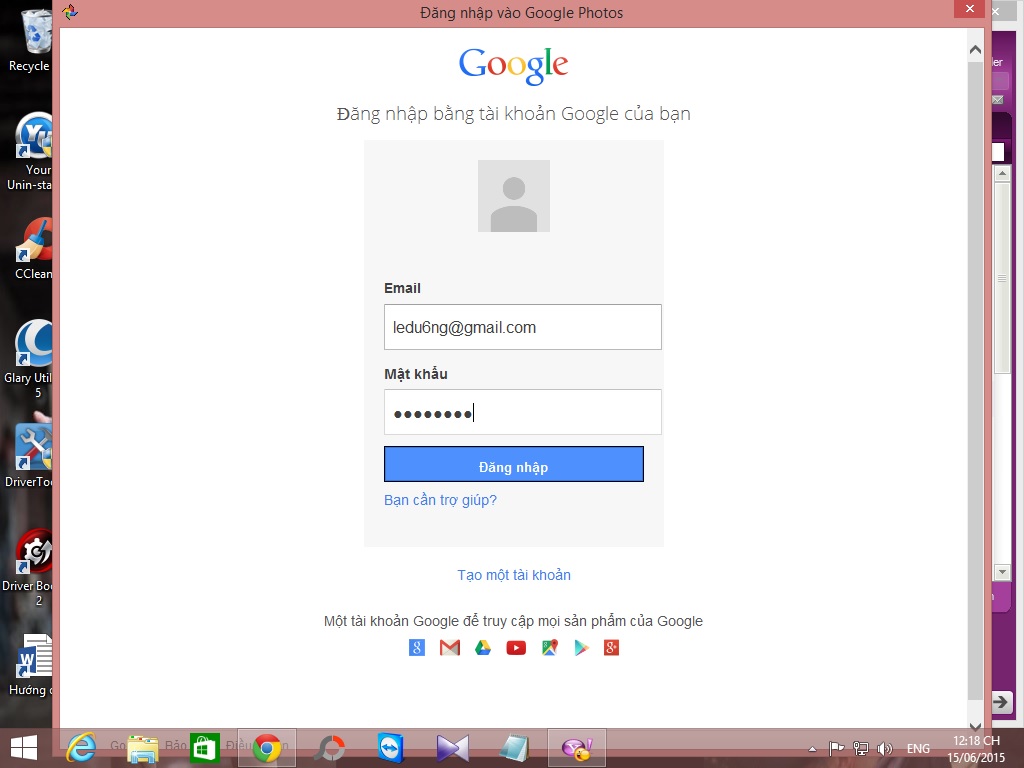This screenshot has height=768, width=1024.
Task: Click the Google logo
Action: (x=513, y=65)
